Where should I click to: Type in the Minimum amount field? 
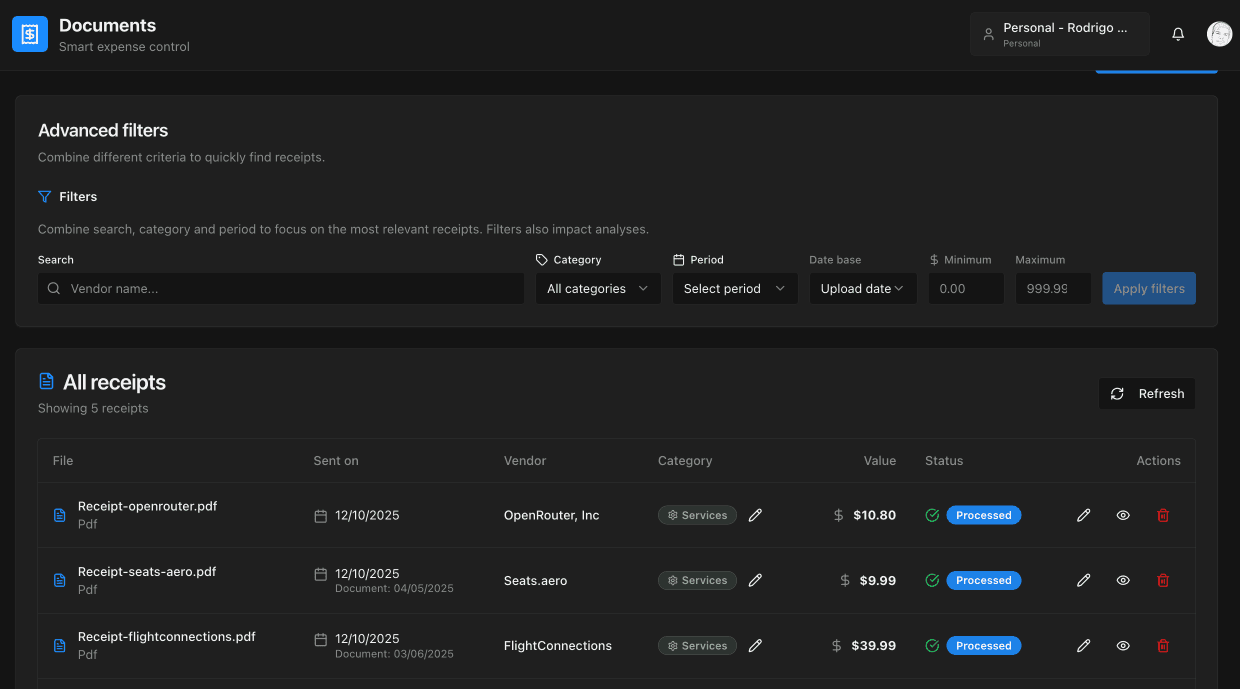[966, 288]
